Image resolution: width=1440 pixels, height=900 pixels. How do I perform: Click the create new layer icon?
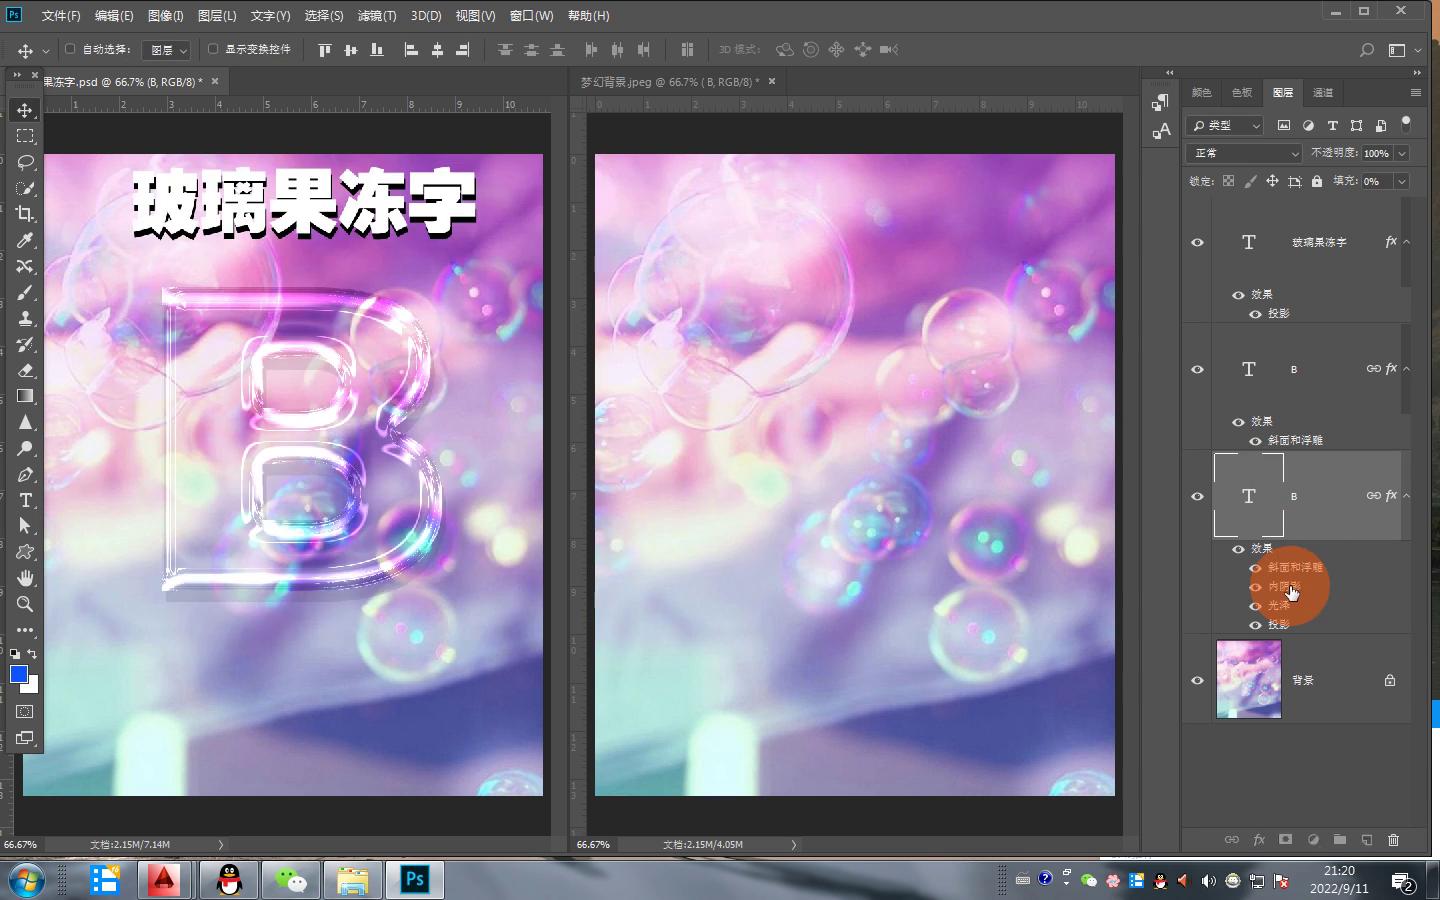tap(1366, 840)
